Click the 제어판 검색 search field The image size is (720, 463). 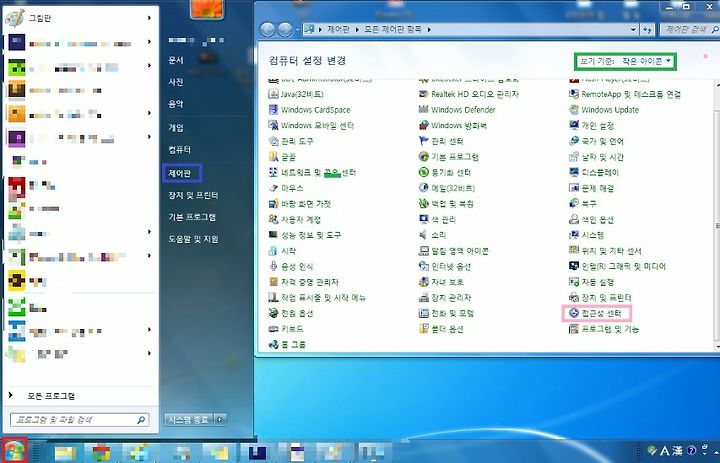click(x=690, y=29)
